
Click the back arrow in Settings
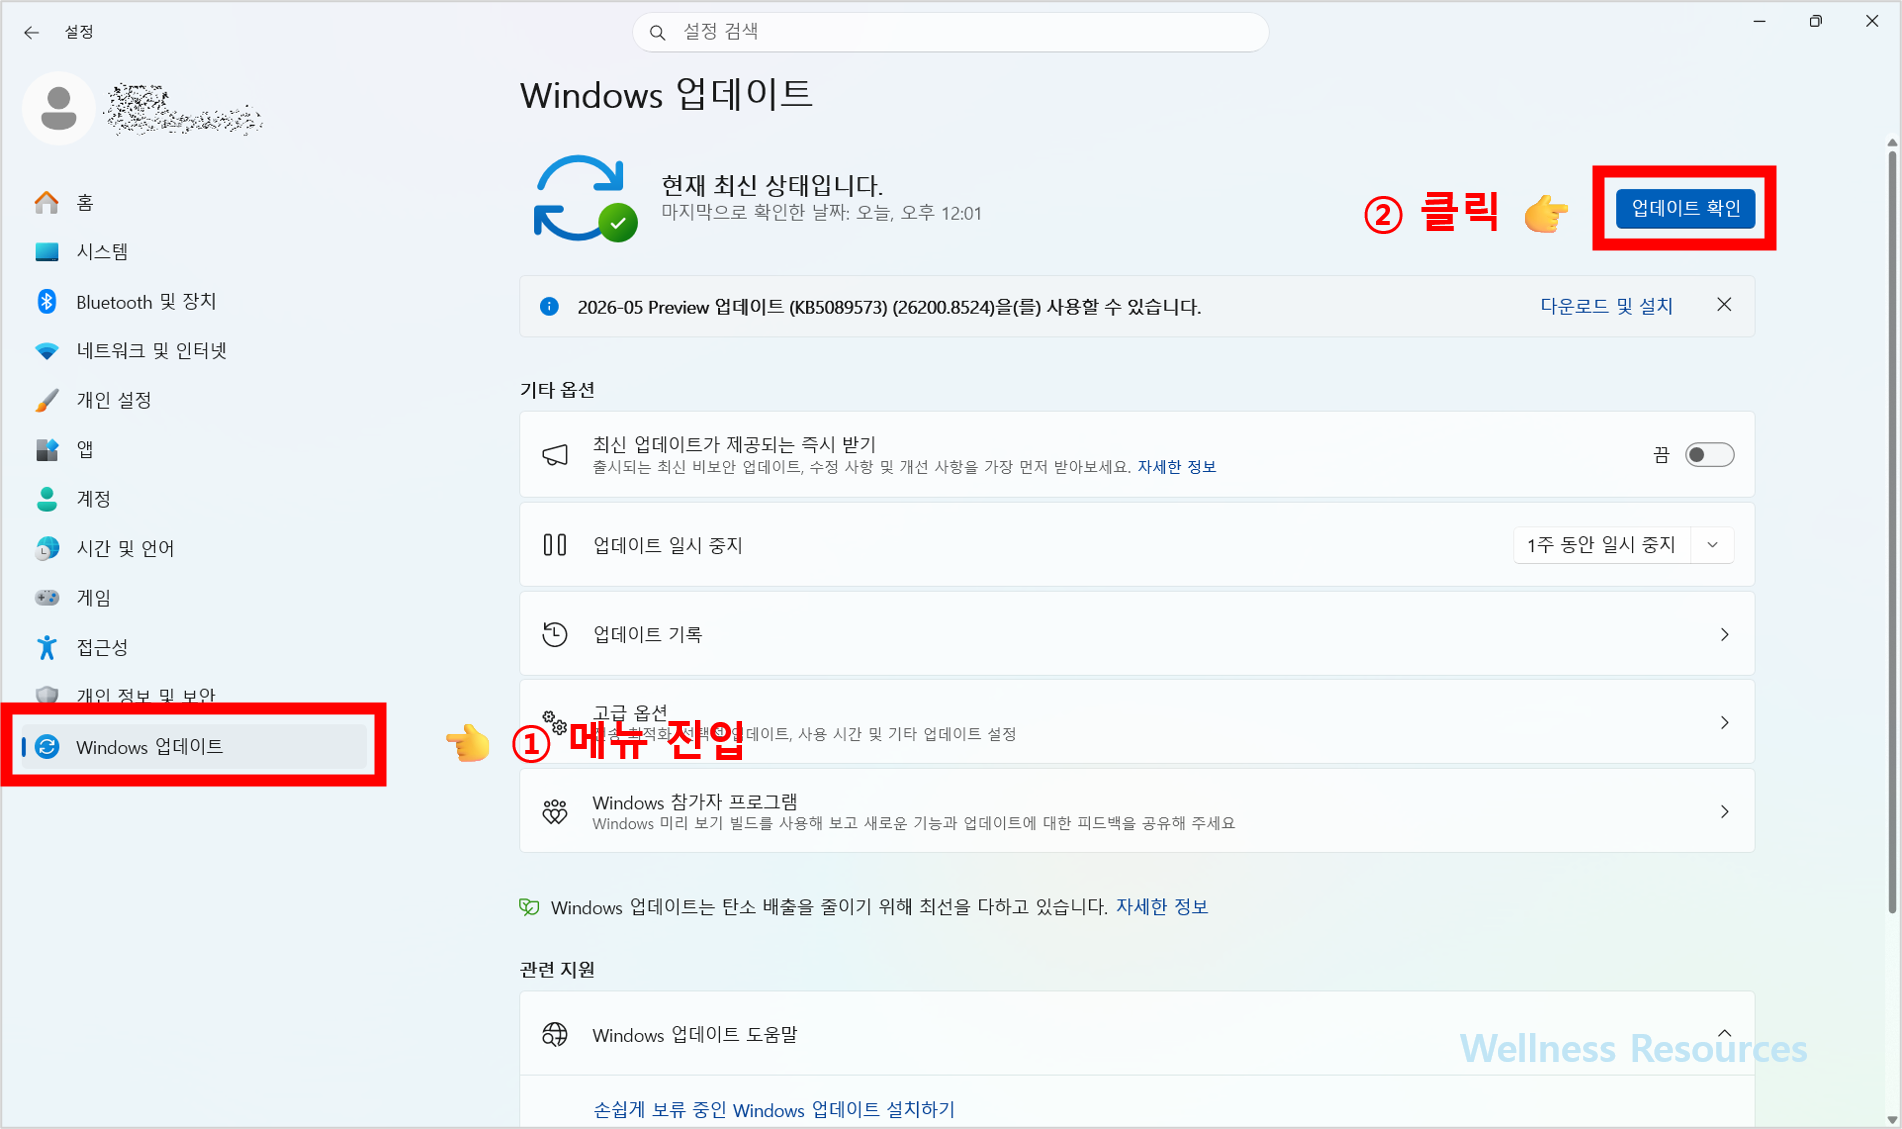coord(31,32)
